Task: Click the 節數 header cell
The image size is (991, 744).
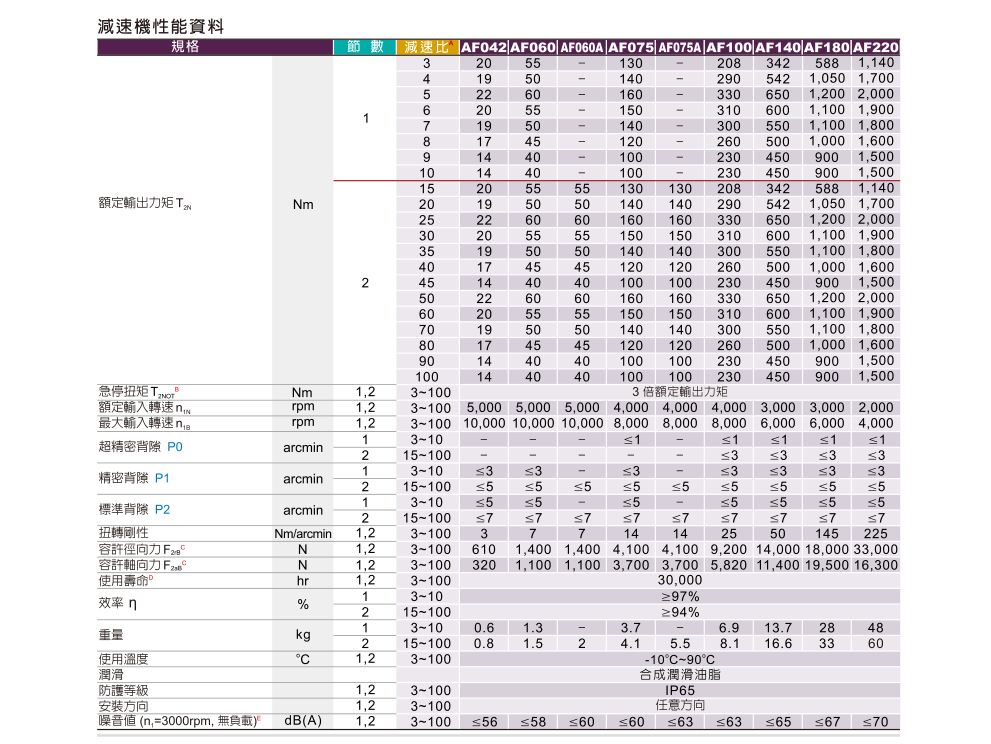Action: pos(365,47)
